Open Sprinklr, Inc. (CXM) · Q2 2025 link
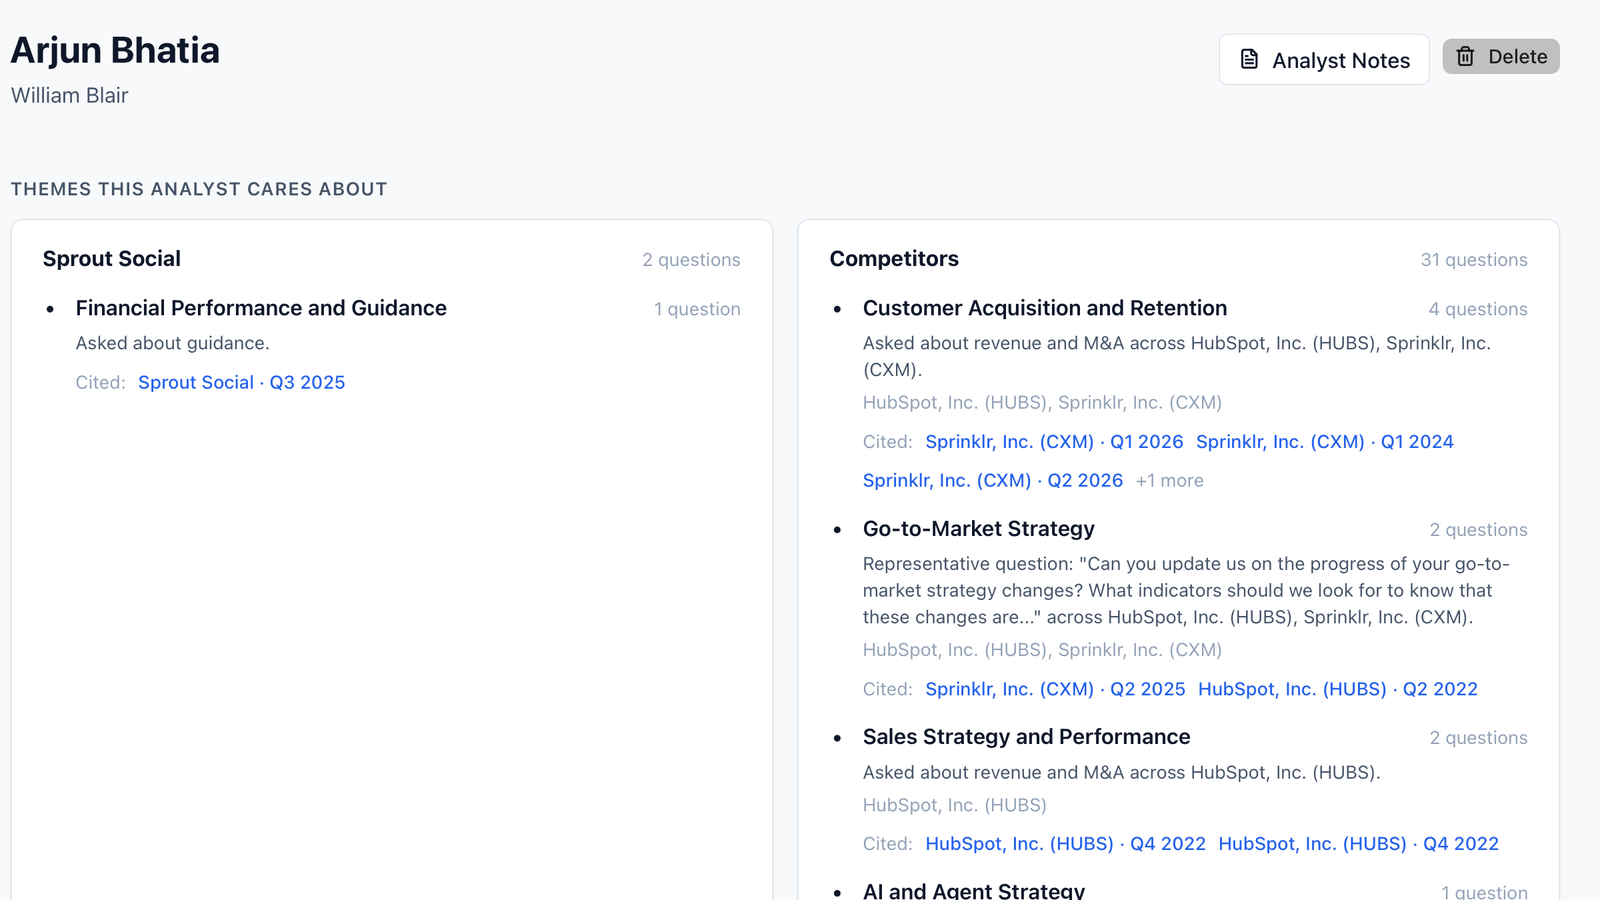This screenshot has width=1600, height=900. pos(1055,689)
